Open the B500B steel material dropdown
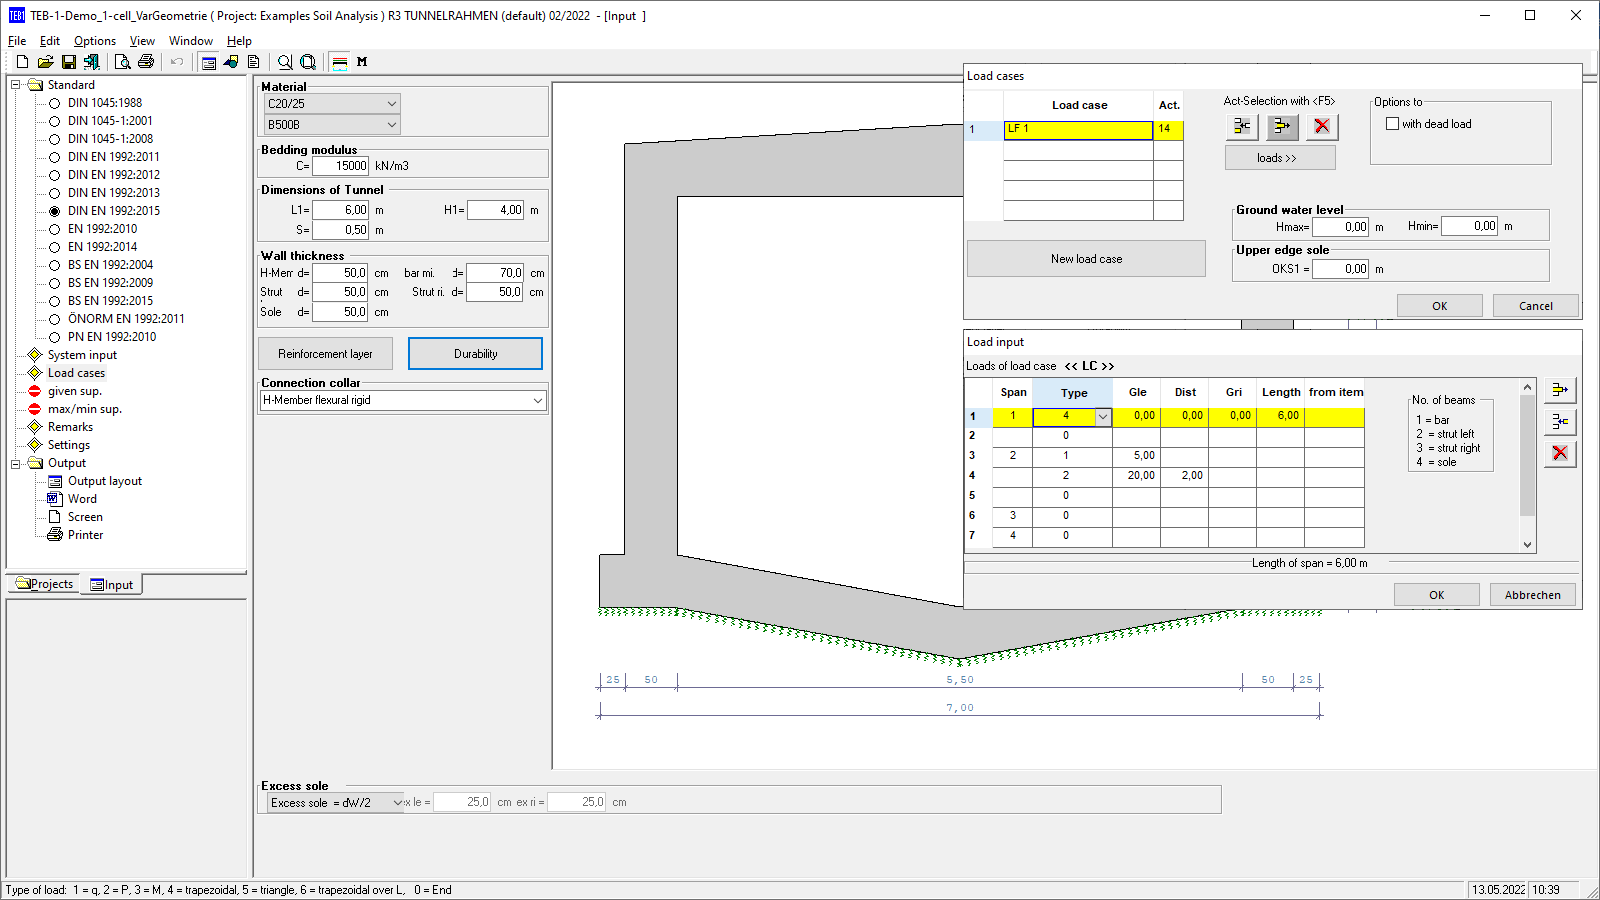The height and width of the screenshot is (900, 1600). 332,125
